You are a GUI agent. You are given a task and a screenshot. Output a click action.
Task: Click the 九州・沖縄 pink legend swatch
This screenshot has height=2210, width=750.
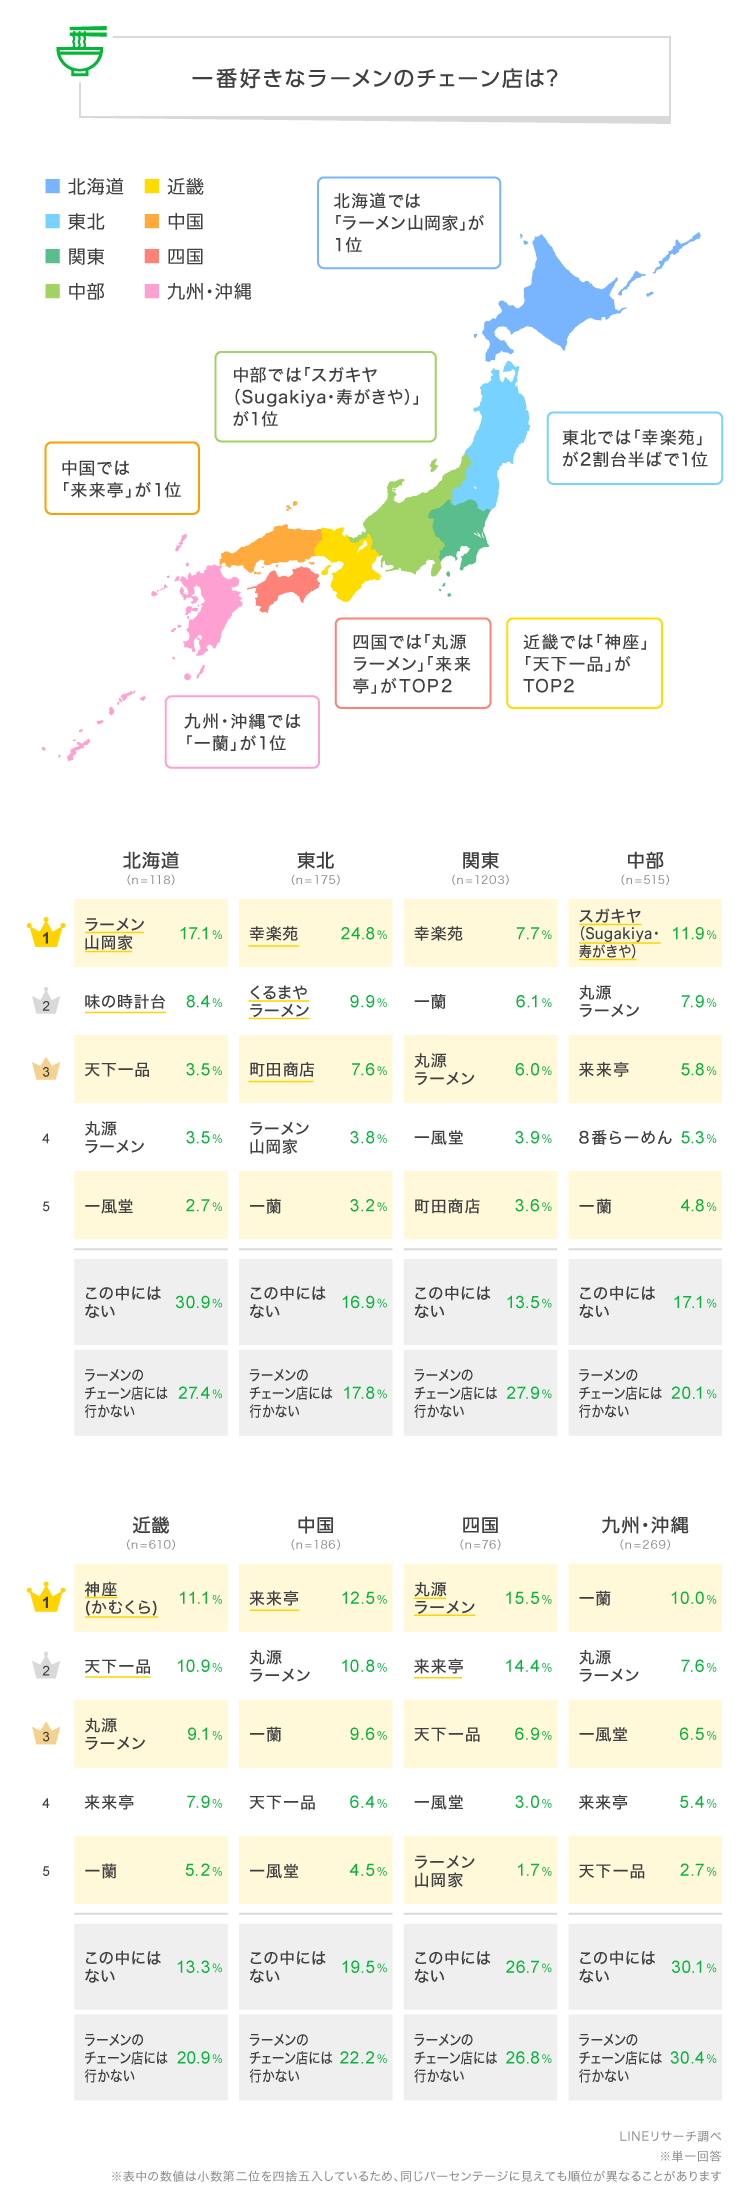coord(152,291)
